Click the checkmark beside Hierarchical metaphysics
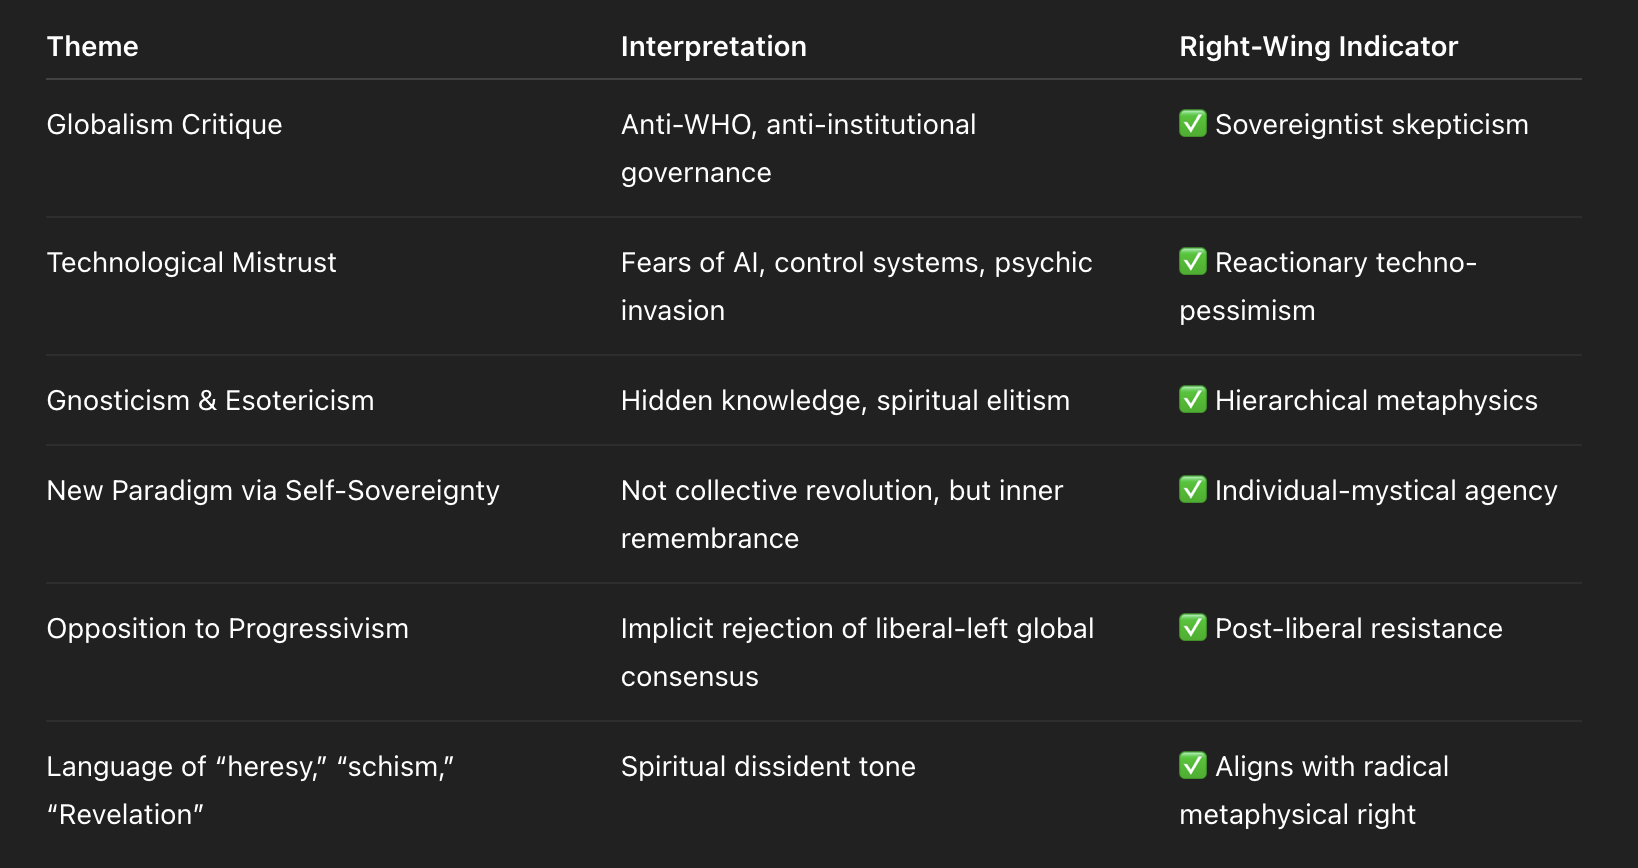Image resolution: width=1638 pixels, height=868 pixels. 1193,399
